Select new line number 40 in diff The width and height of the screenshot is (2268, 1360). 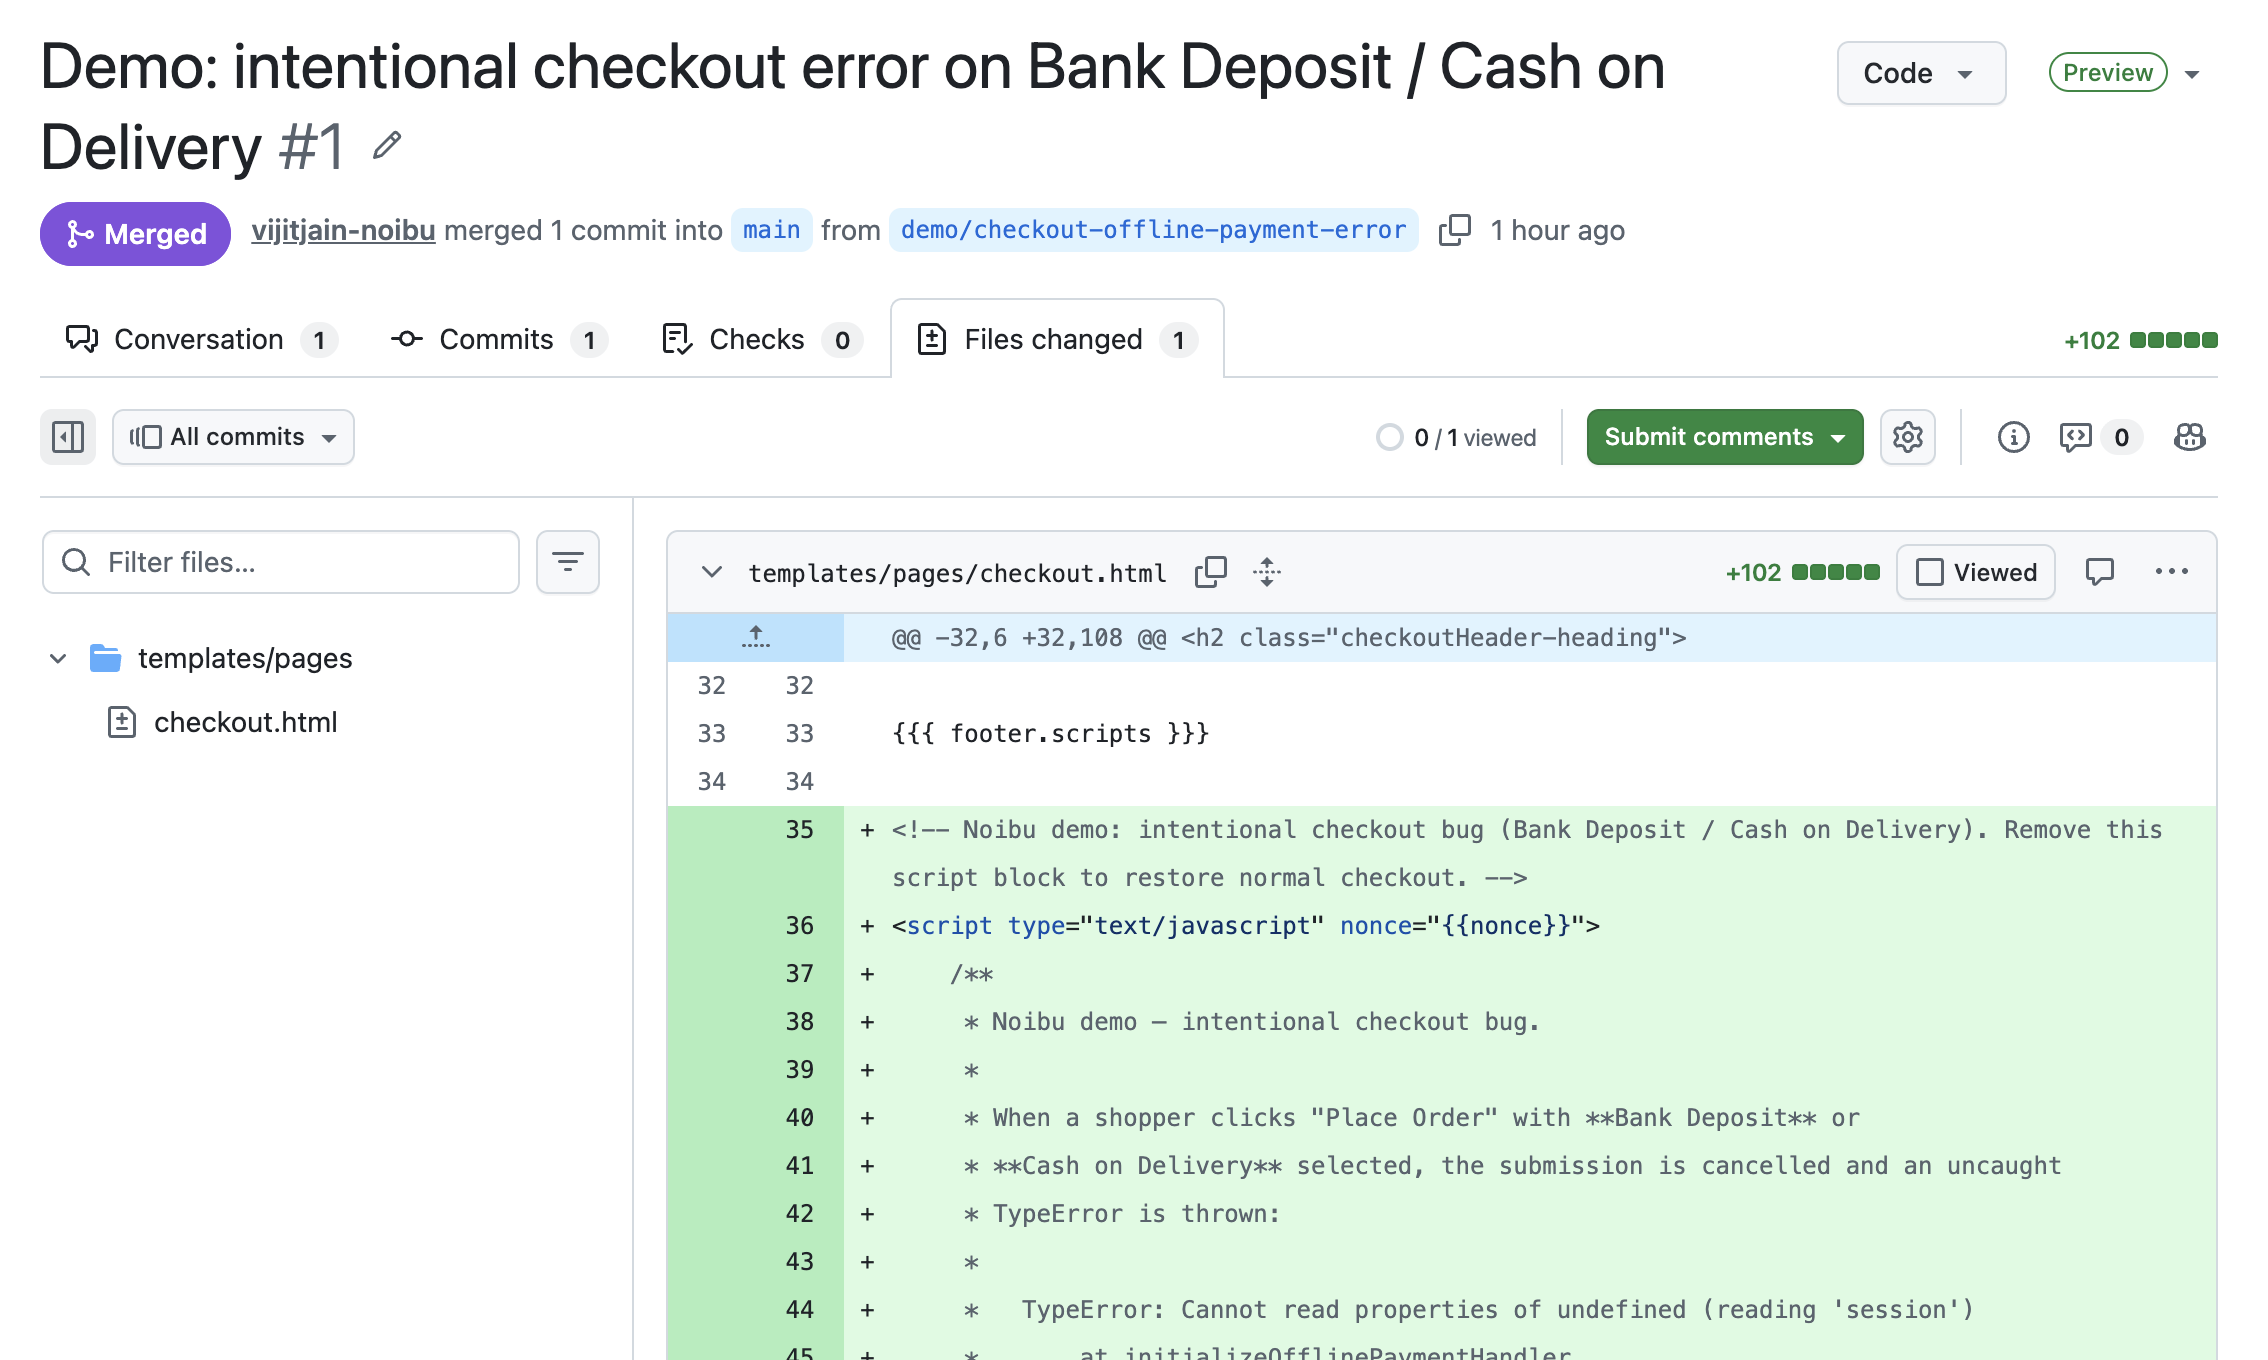tap(799, 1117)
